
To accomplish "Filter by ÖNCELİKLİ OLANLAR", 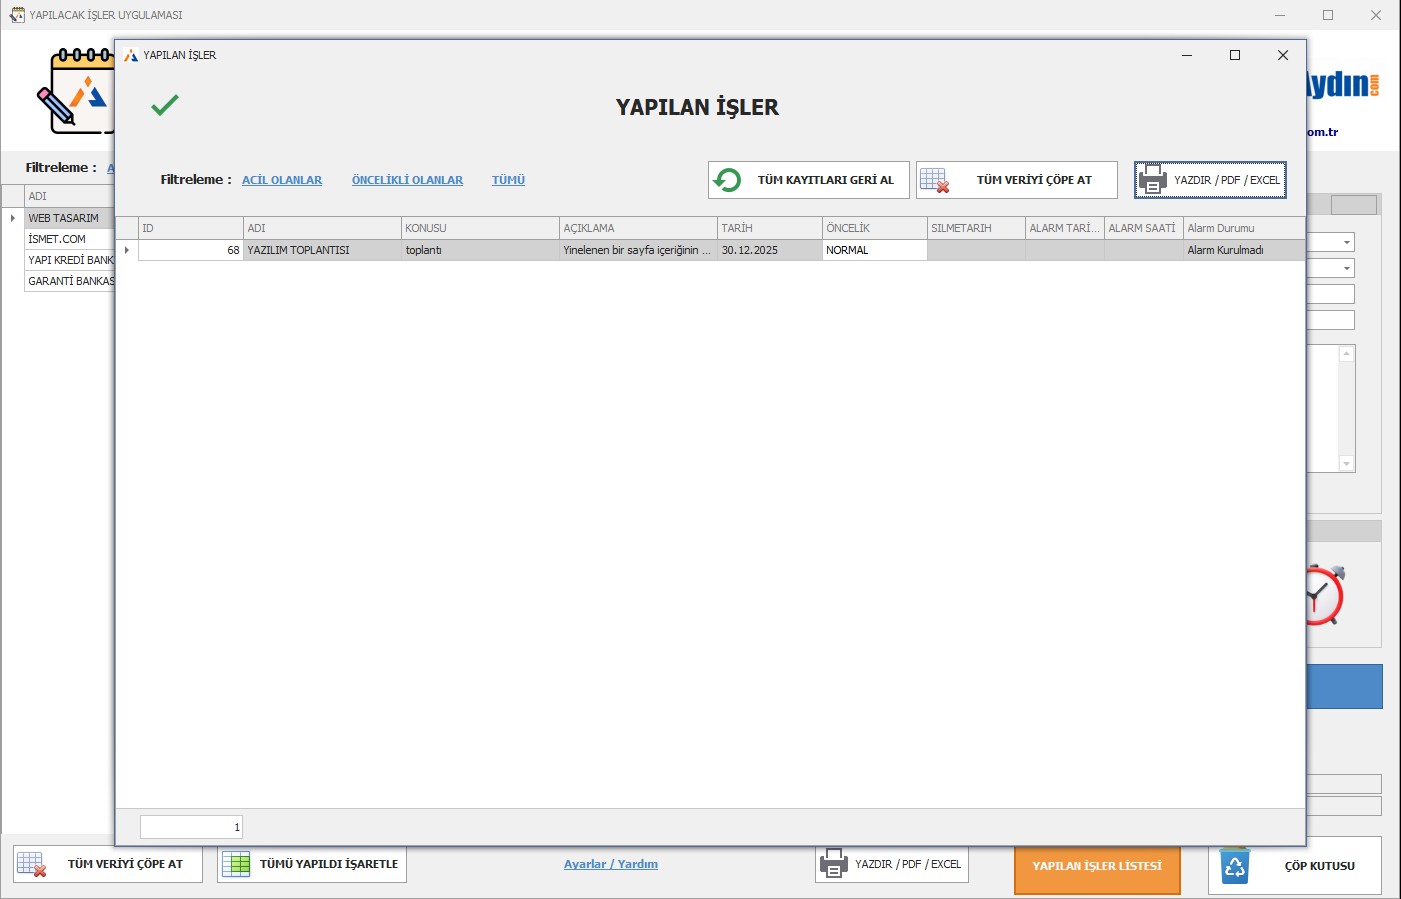I will [x=407, y=180].
